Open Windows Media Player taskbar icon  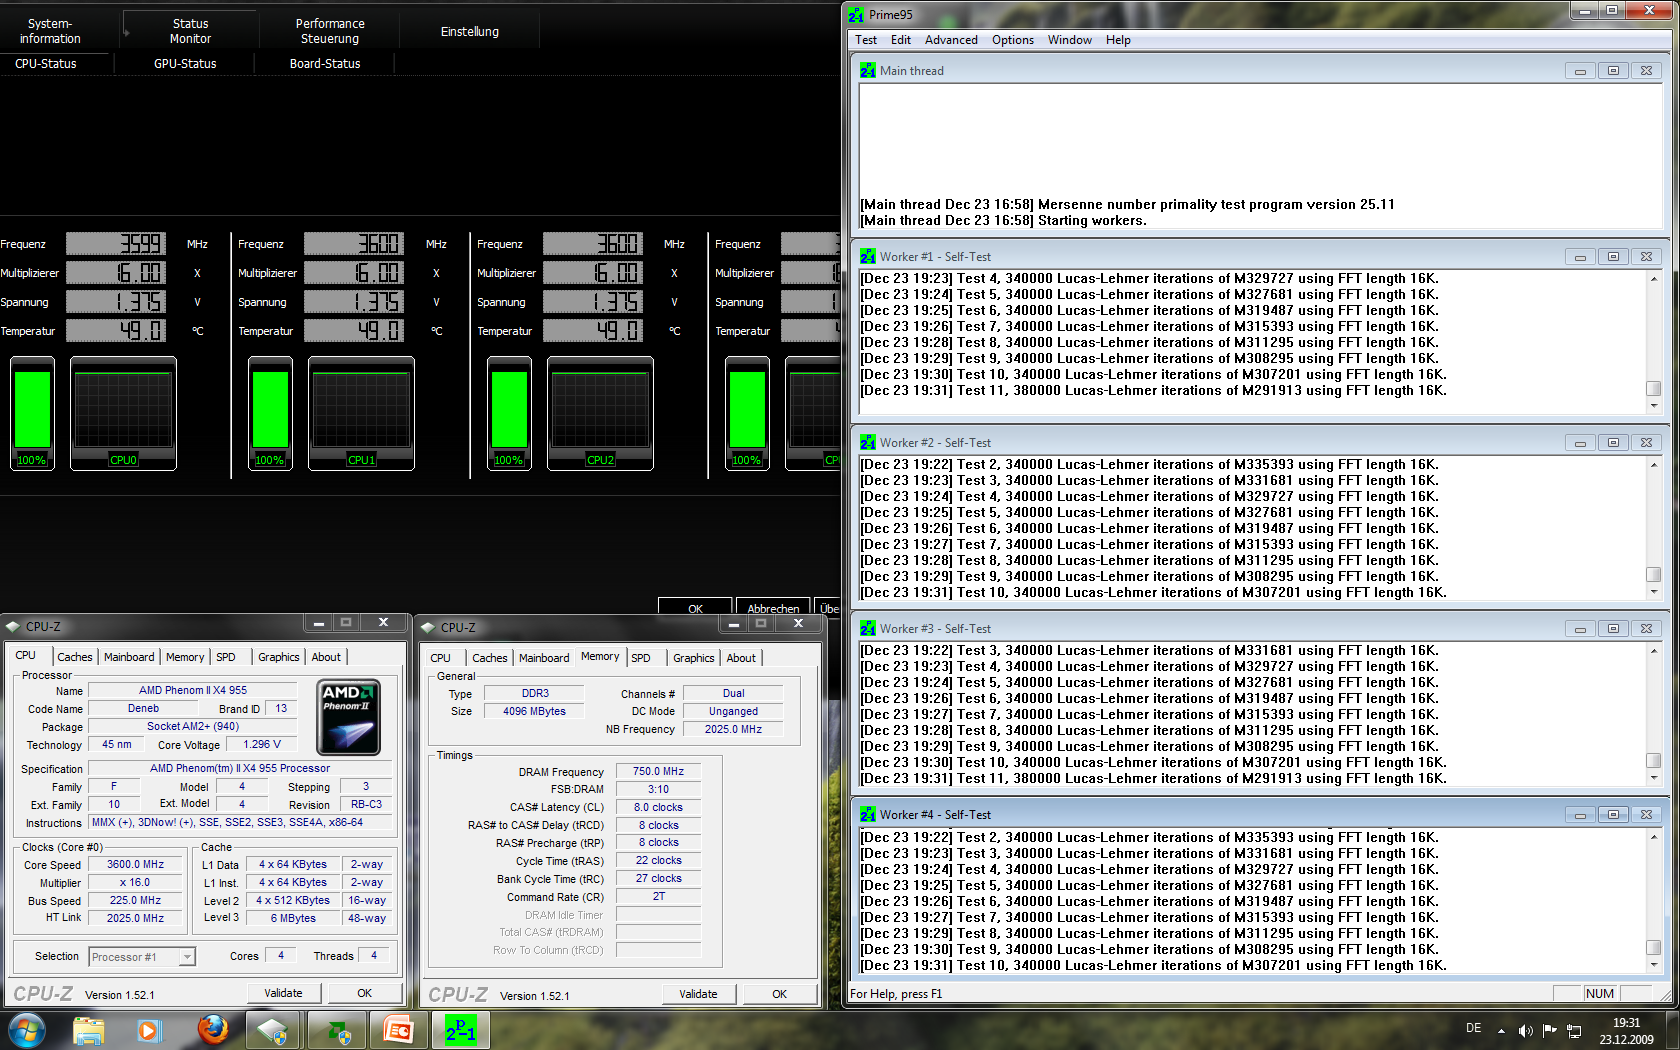pos(149,1029)
